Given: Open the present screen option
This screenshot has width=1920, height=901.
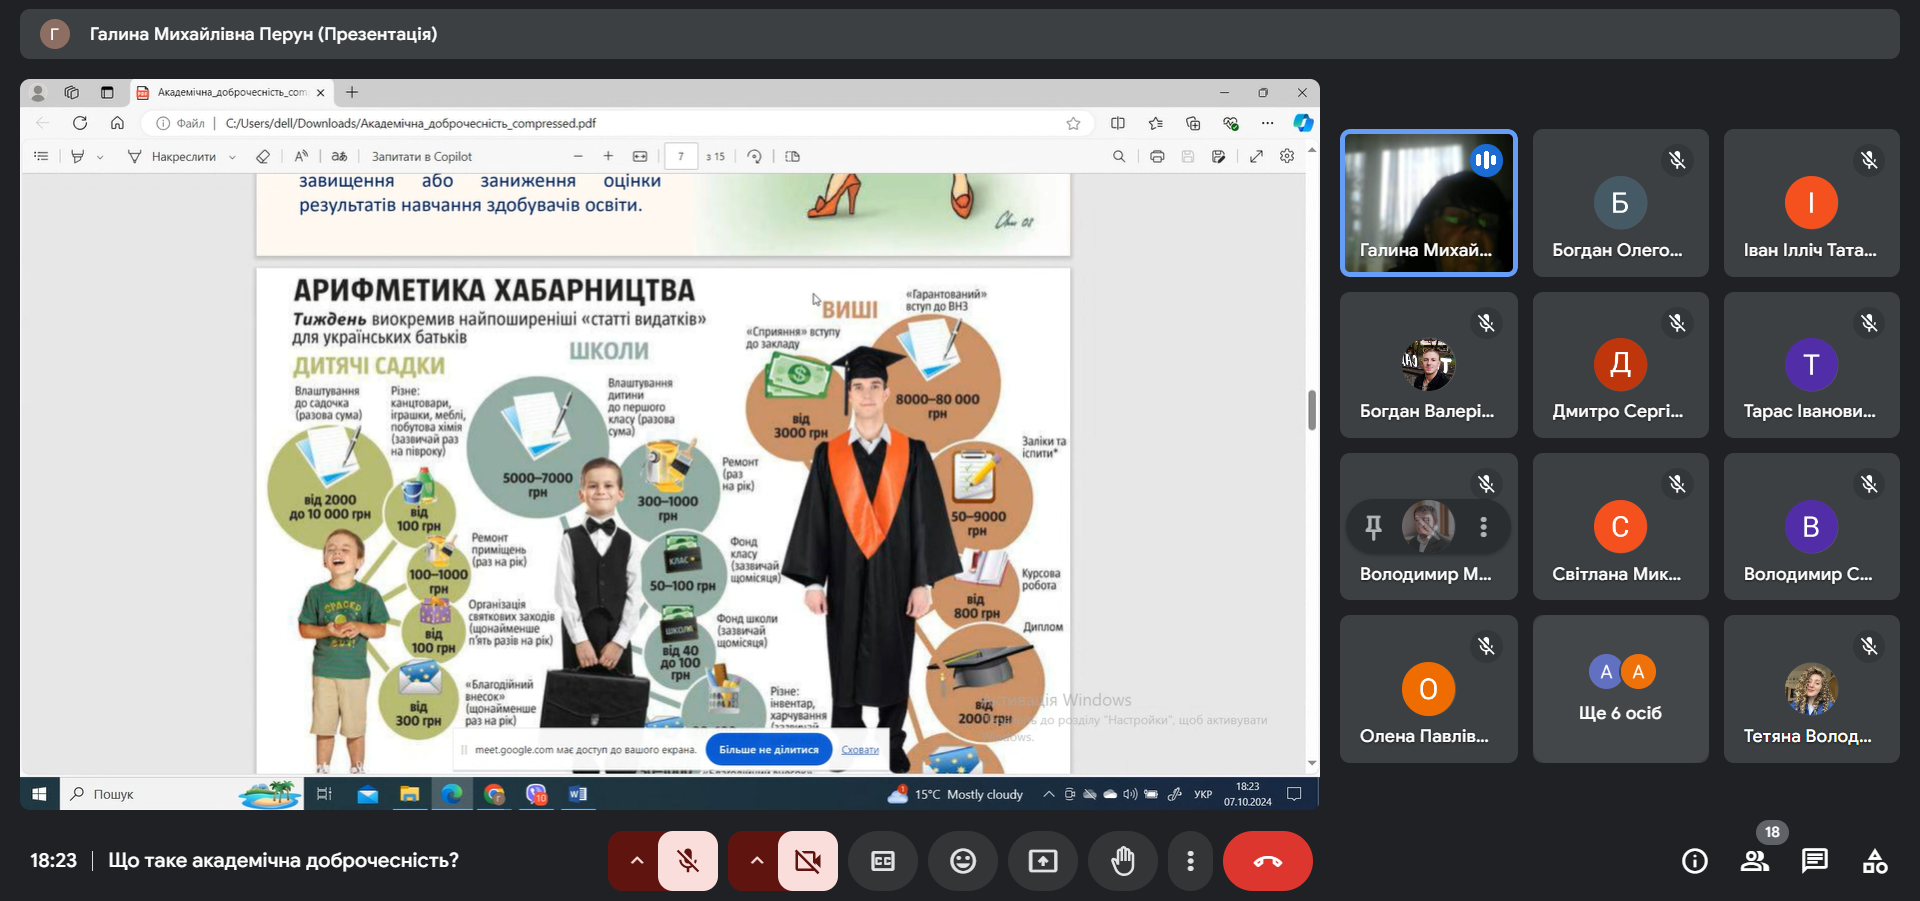Looking at the screenshot, I should pyautogui.click(x=1043, y=861).
